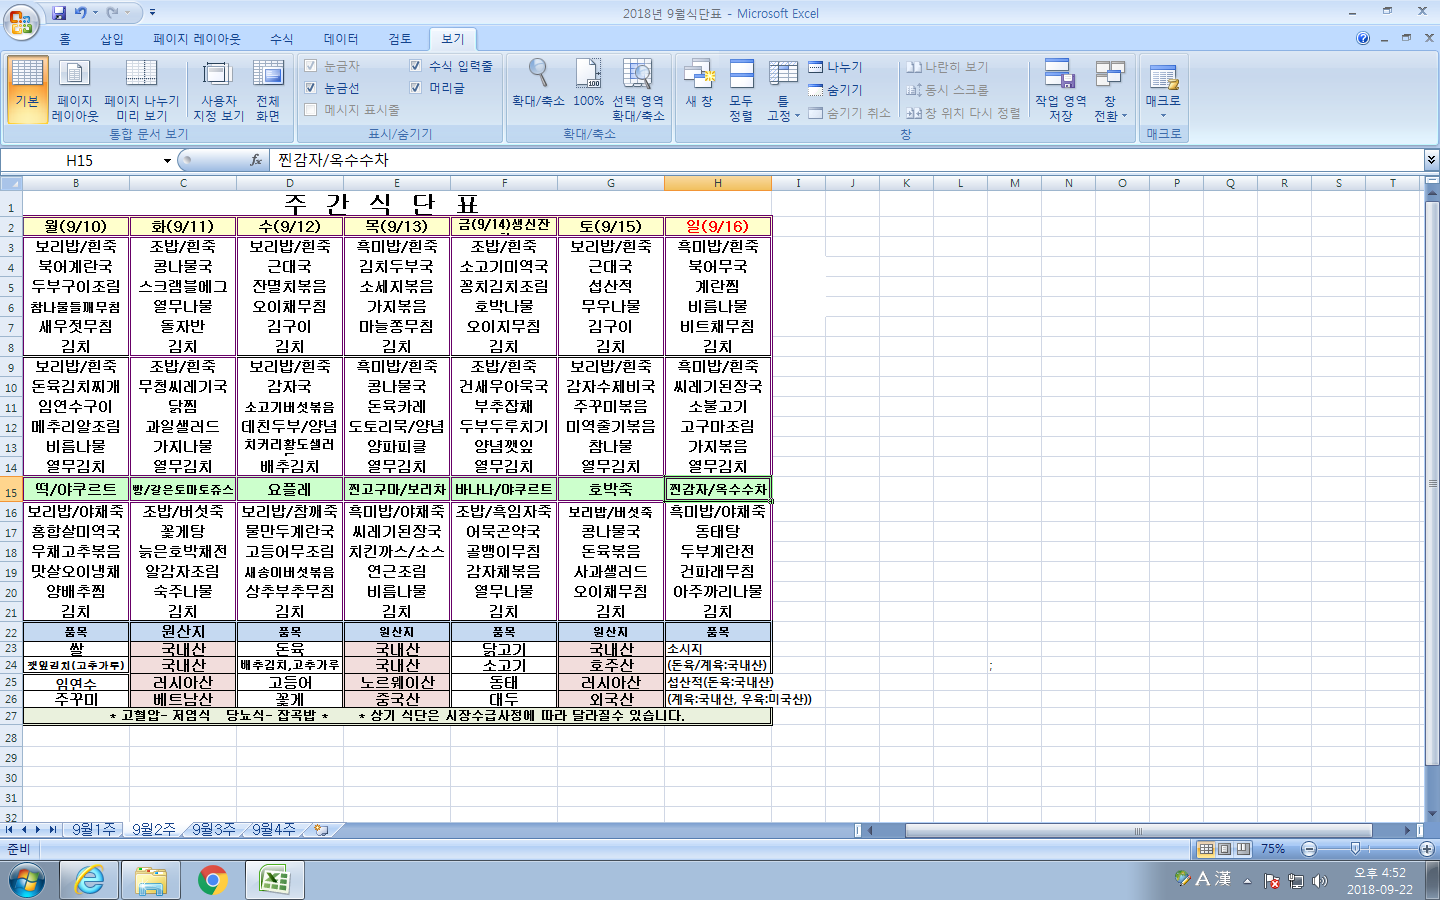Select the 9월3주 sheet tab
The height and width of the screenshot is (900, 1440).
click(213, 829)
